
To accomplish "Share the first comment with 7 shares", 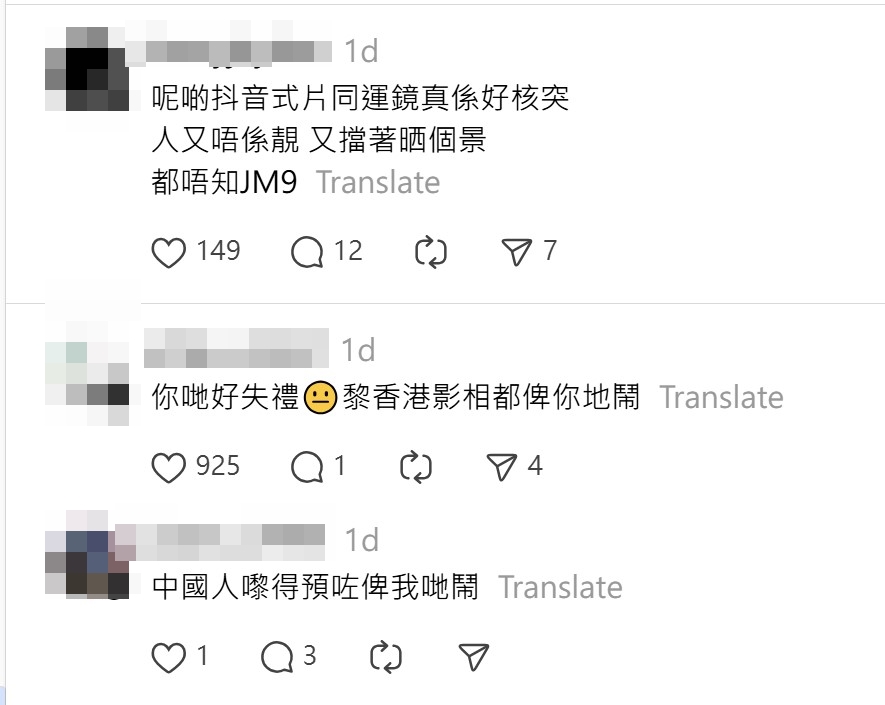I will (516, 252).
